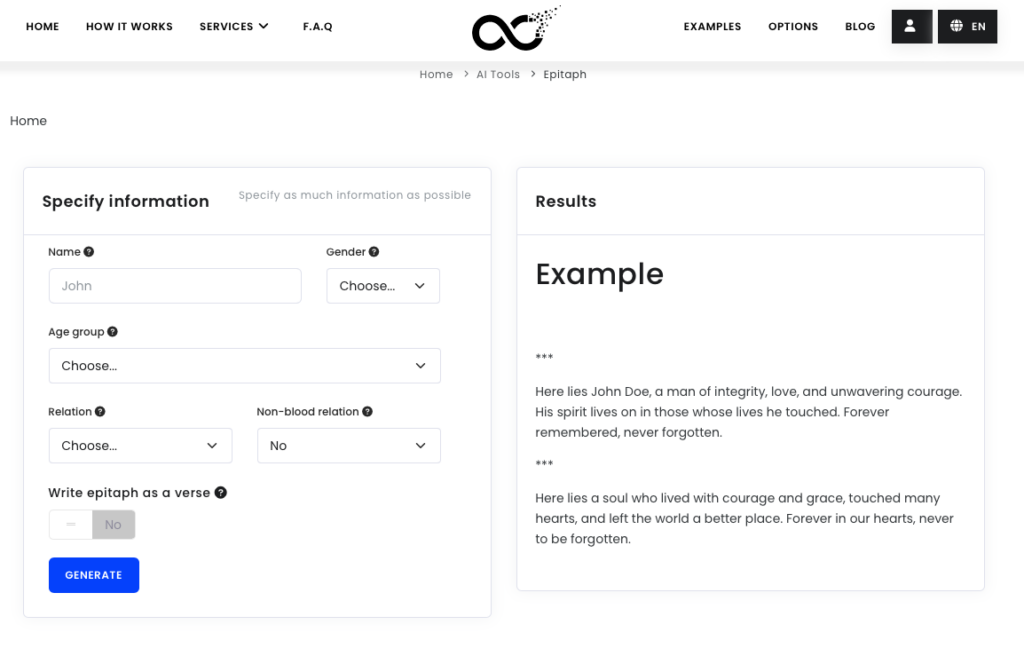Click the help icon beside Gender
1024x656 pixels.
pos(374,252)
